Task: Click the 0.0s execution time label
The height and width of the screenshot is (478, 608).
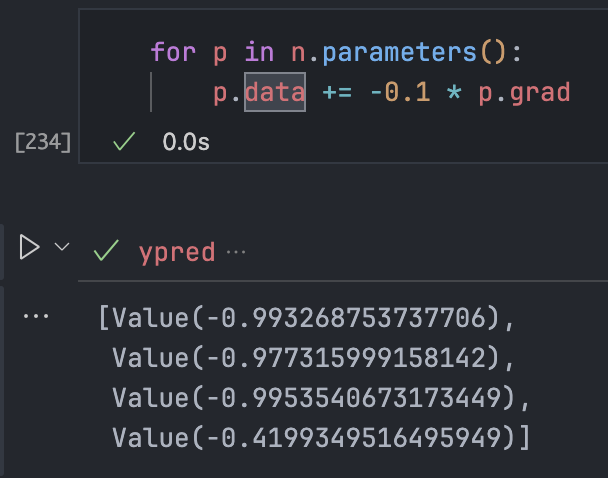Action: click(x=186, y=142)
